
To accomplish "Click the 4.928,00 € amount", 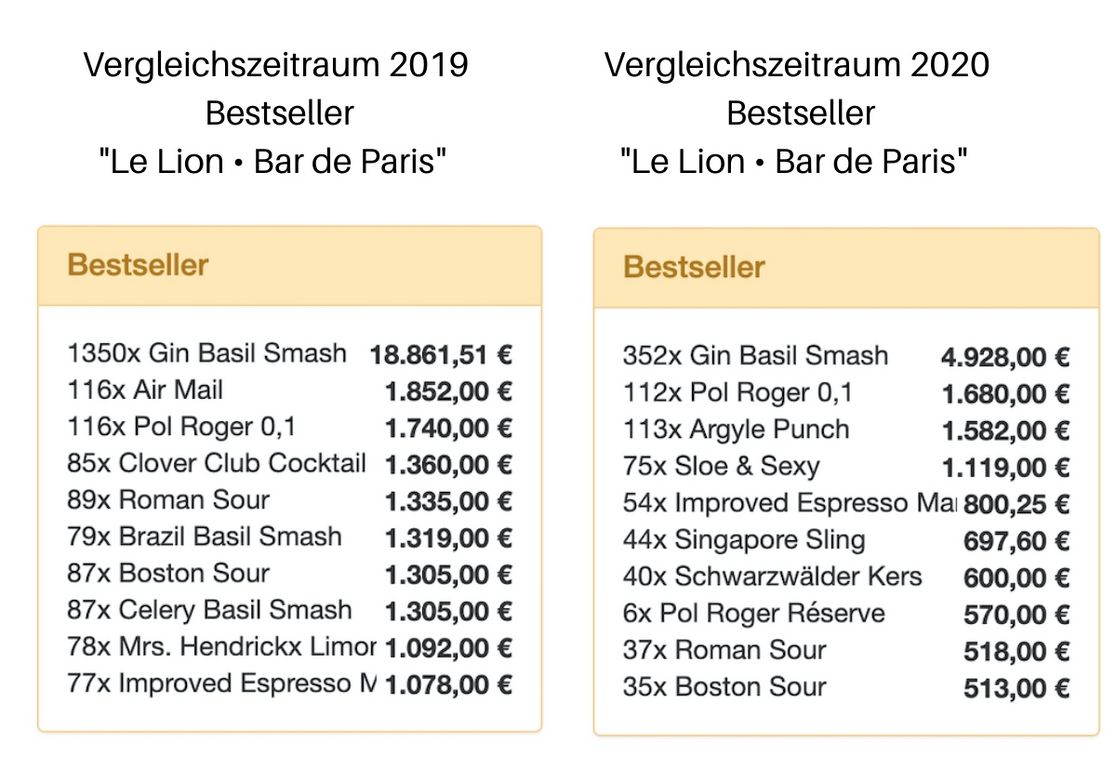I will (x=1005, y=358).
